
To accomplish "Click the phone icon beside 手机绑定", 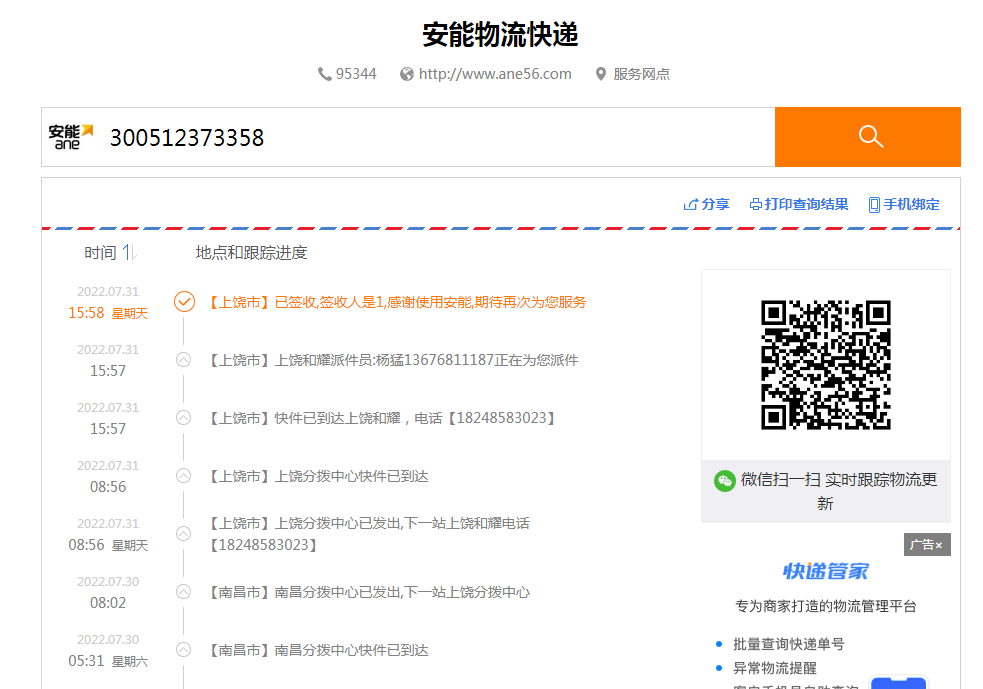I will 874,204.
